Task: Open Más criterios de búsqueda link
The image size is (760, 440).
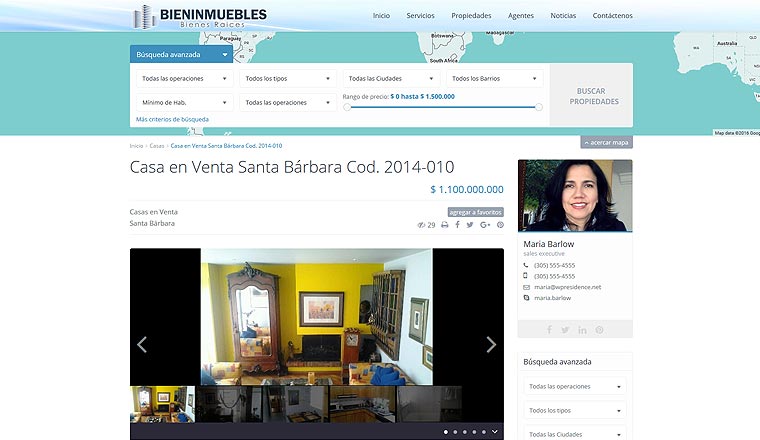Action: [x=173, y=119]
